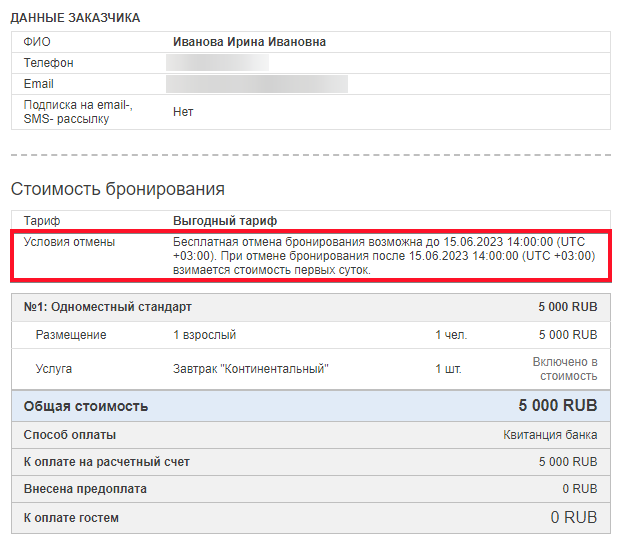Viewport: 618px width, 540px height.
Task: Click the Включено в стоимость note
Action: click(565, 369)
